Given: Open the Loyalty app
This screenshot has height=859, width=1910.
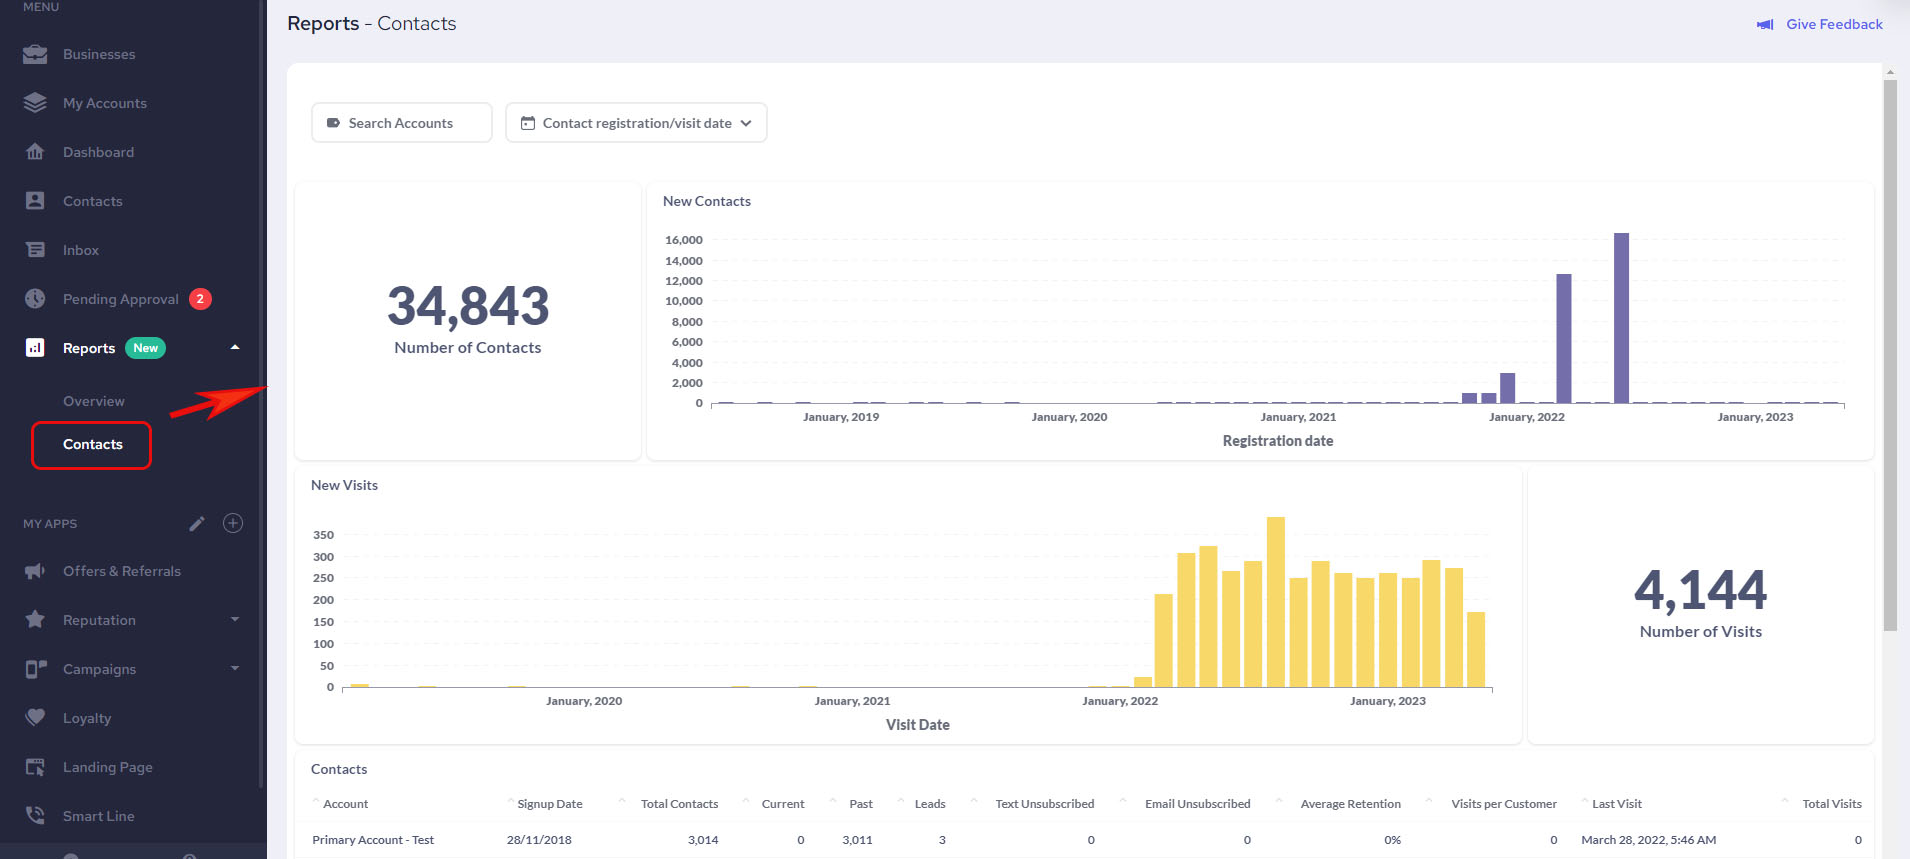Looking at the screenshot, I should (x=87, y=718).
